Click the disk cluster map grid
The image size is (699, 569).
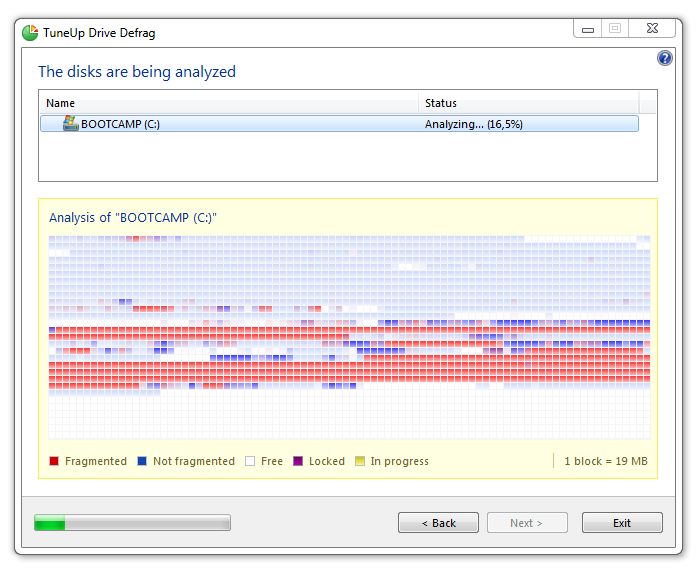350,337
